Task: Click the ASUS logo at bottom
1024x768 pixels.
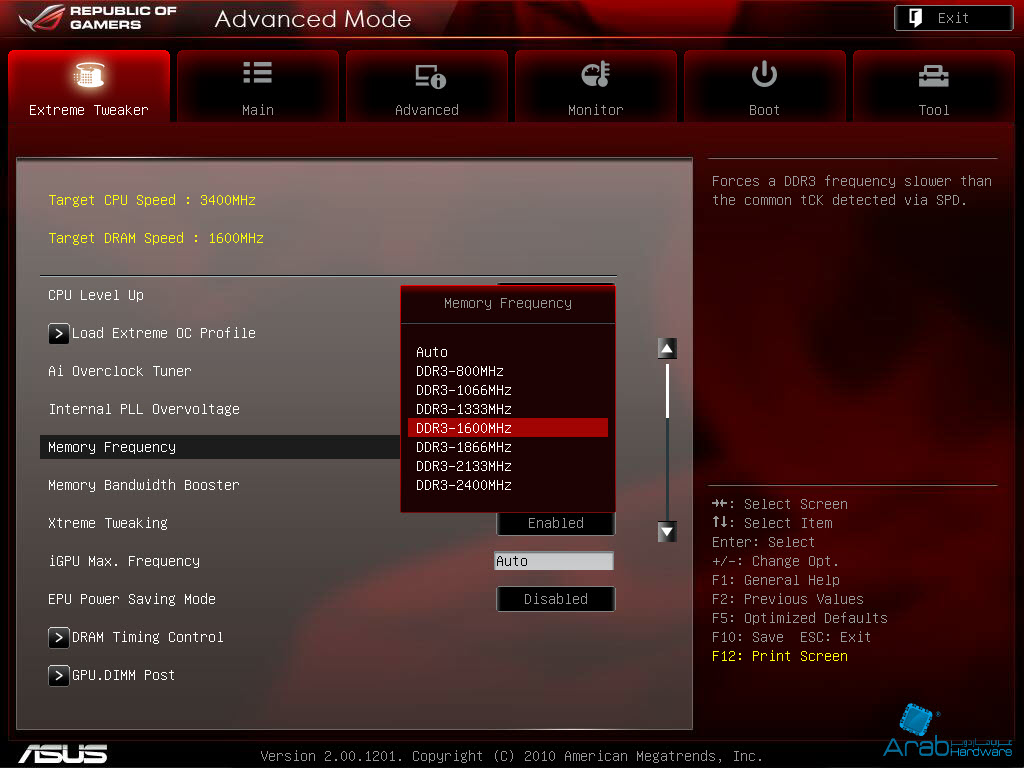Action: coord(63,754)
